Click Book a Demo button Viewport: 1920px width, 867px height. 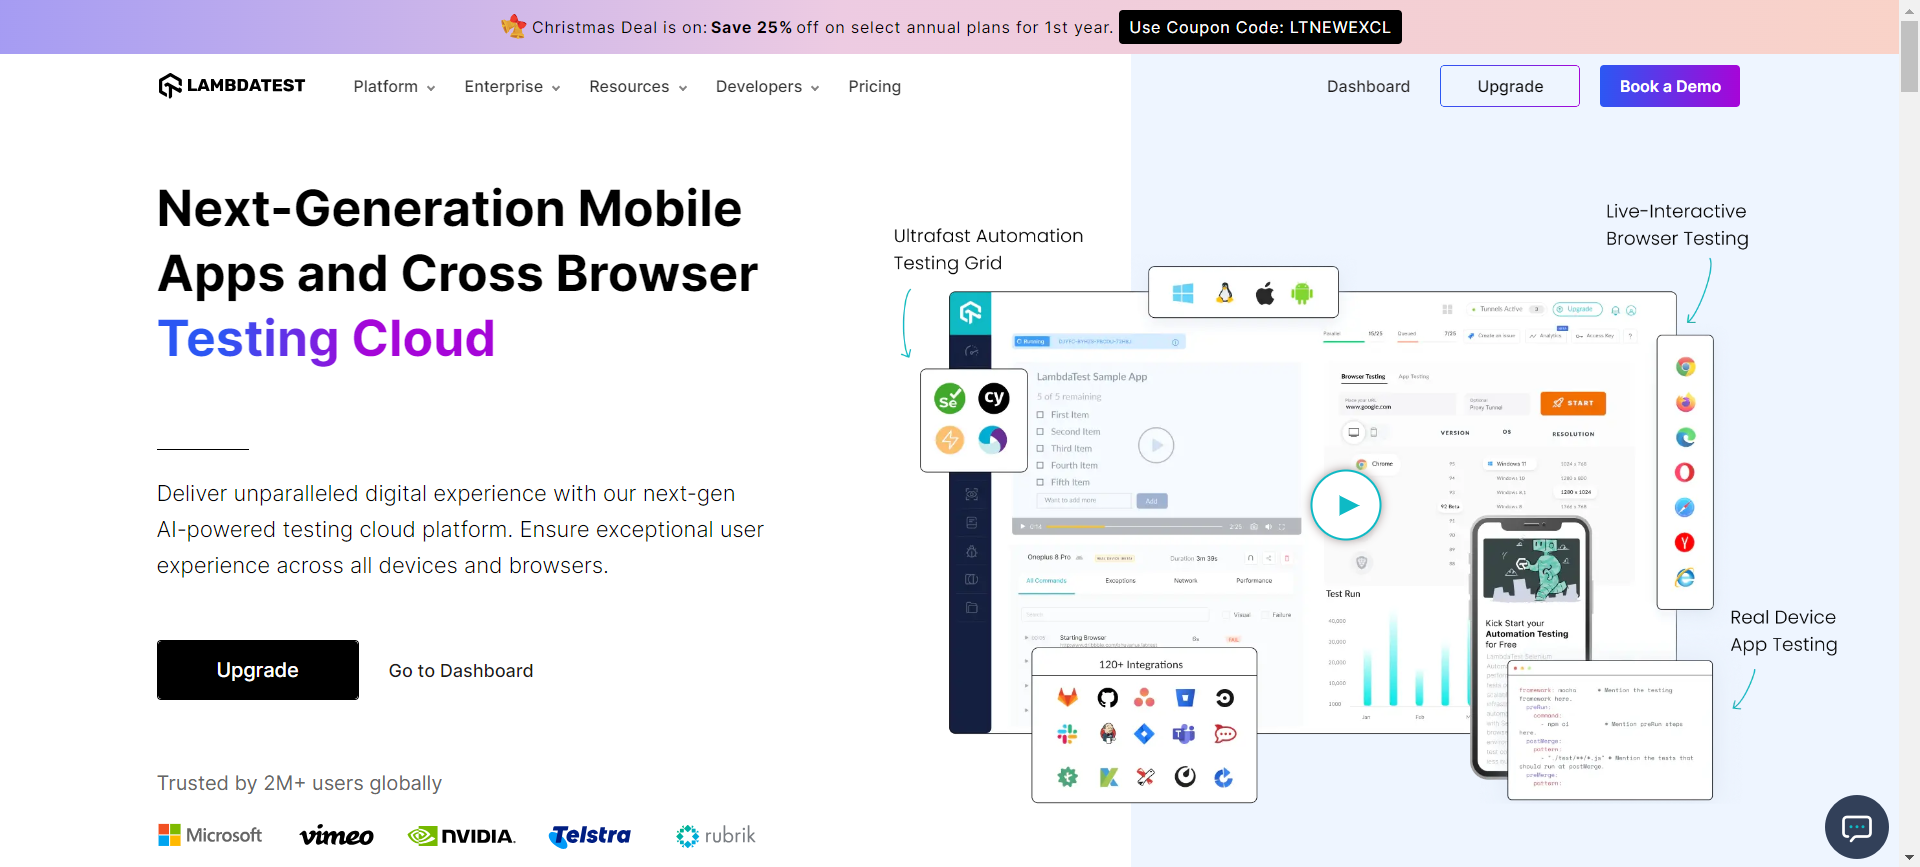(x=1670, y=86)
